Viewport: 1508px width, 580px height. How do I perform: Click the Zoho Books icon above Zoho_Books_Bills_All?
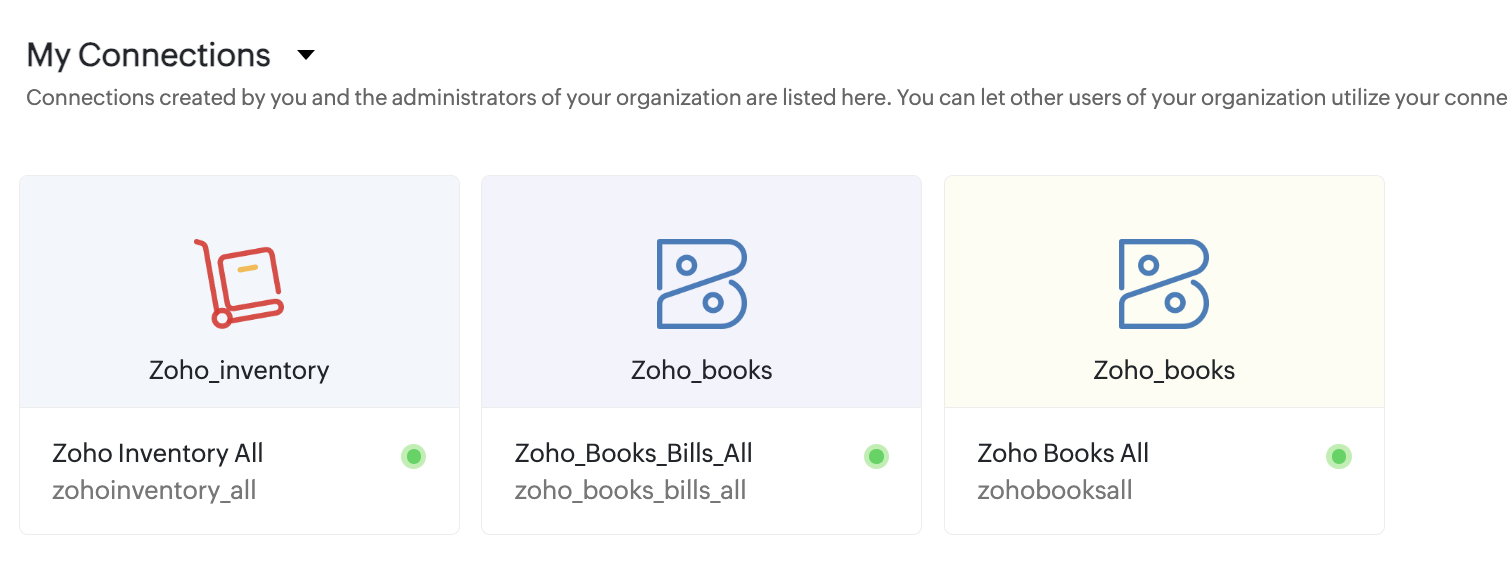(x=701, y=283)
